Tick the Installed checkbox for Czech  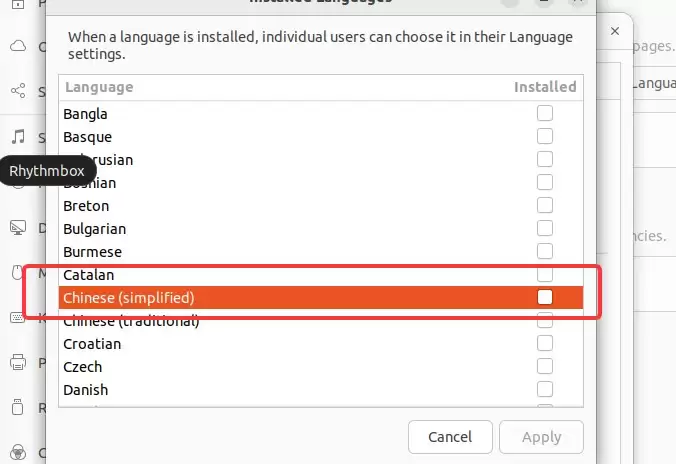pos(545,366)
